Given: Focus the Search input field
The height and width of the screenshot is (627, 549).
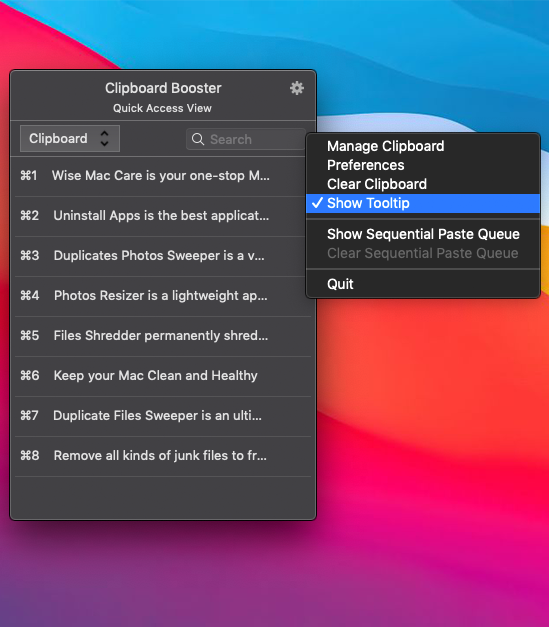Looking at the screenshot, I should pyautogui.click(x=246, y=139).
